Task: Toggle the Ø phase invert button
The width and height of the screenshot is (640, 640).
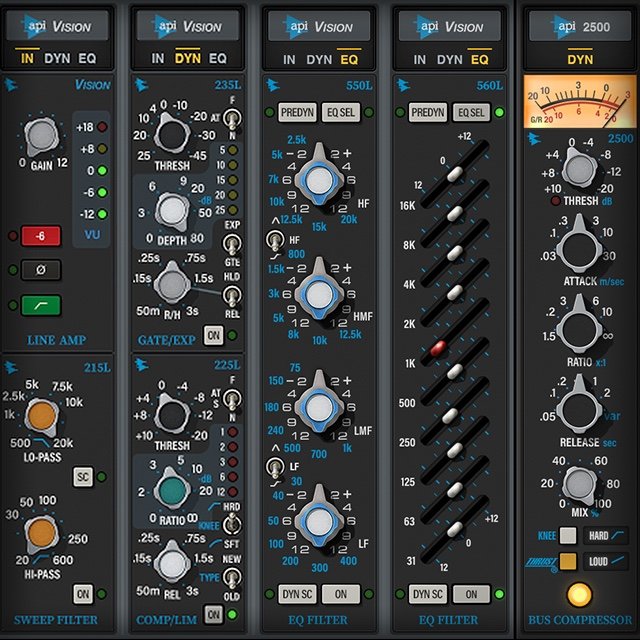Action: click(41, 270)
